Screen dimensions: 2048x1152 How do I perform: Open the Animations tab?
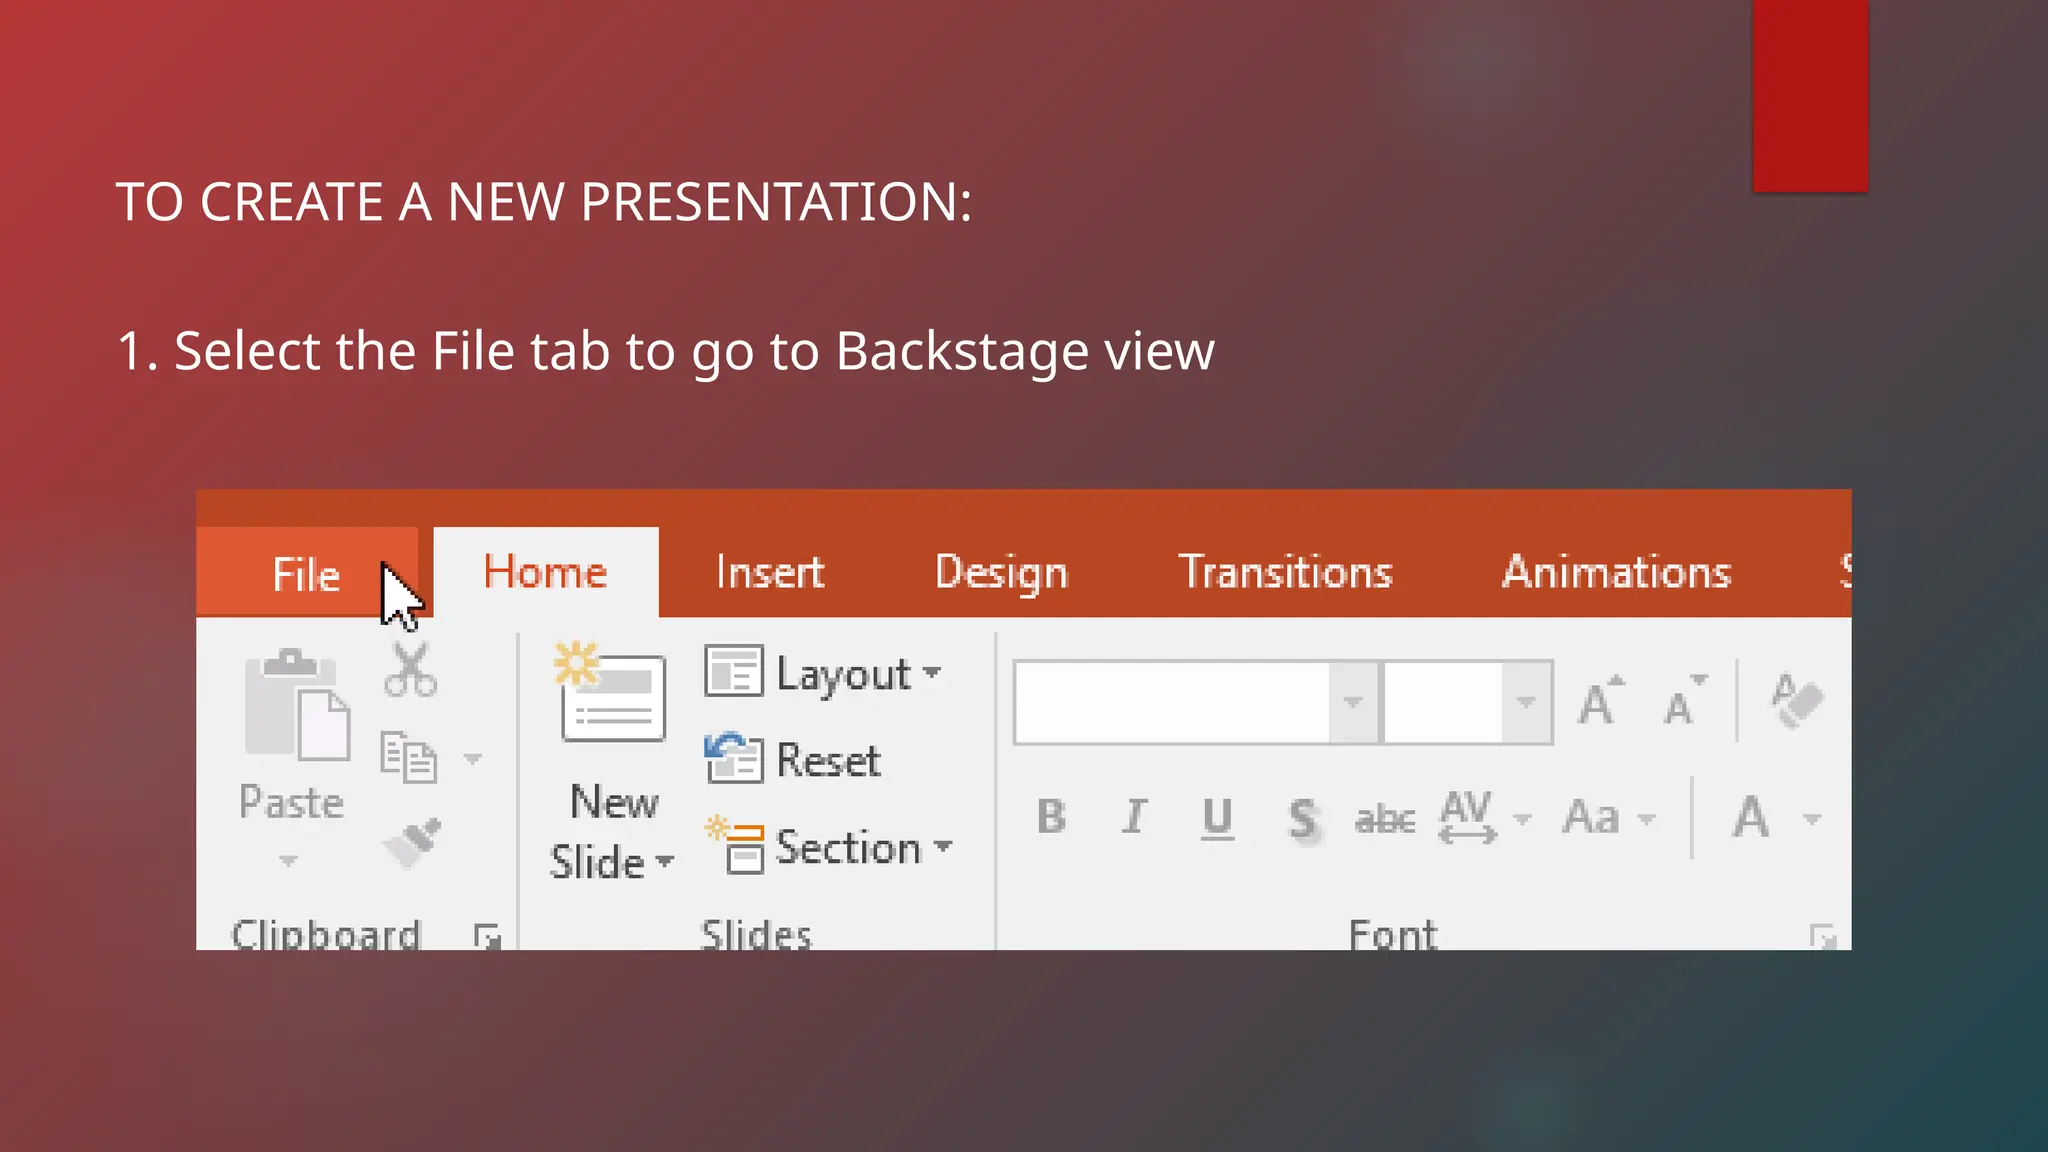tap(1616, 572)
